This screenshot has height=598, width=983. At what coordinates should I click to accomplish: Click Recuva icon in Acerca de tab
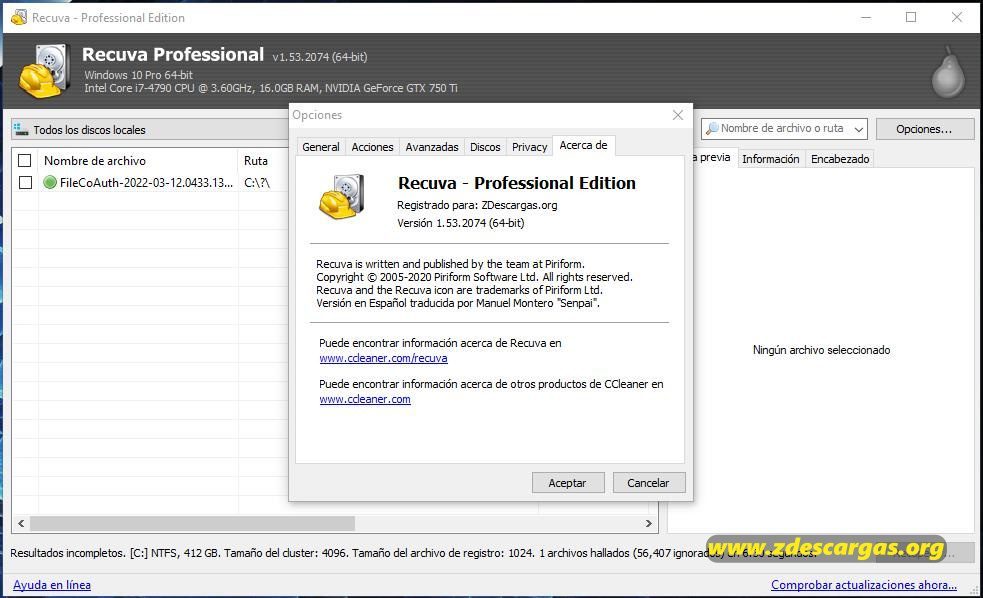[342, 196]
